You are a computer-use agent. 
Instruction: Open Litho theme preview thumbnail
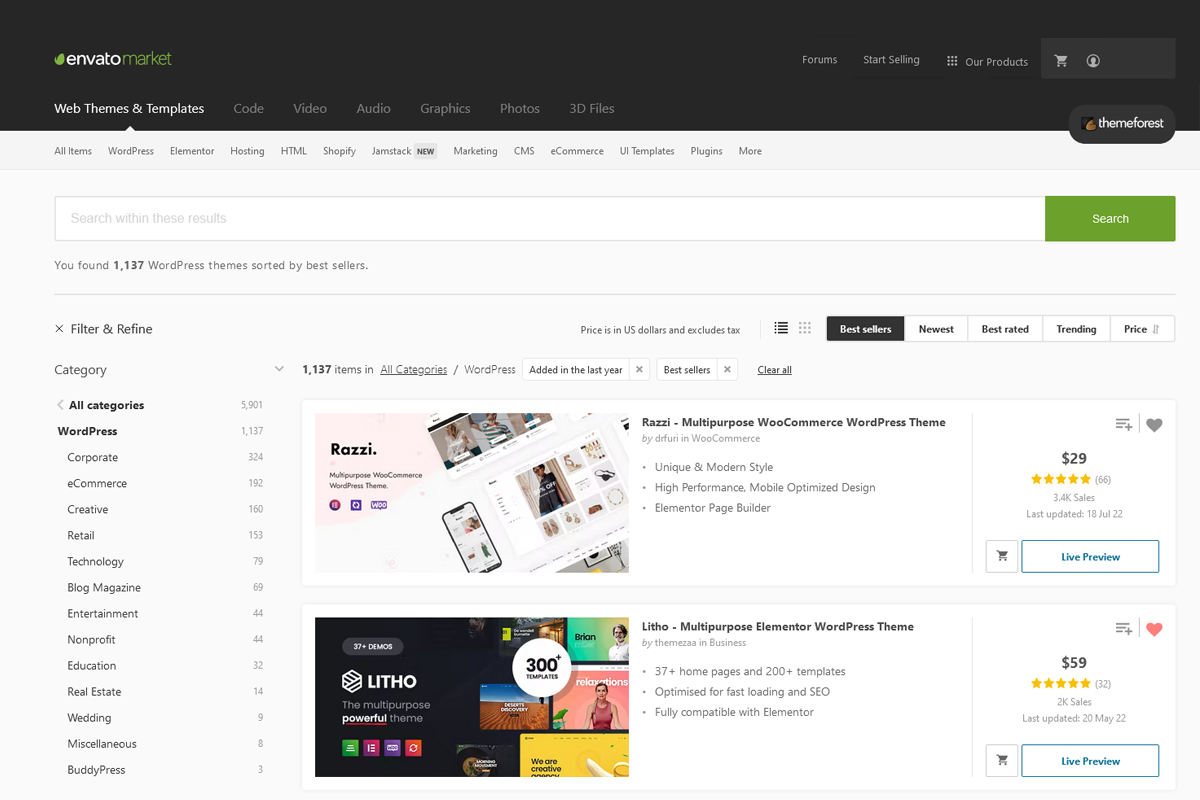472,697
